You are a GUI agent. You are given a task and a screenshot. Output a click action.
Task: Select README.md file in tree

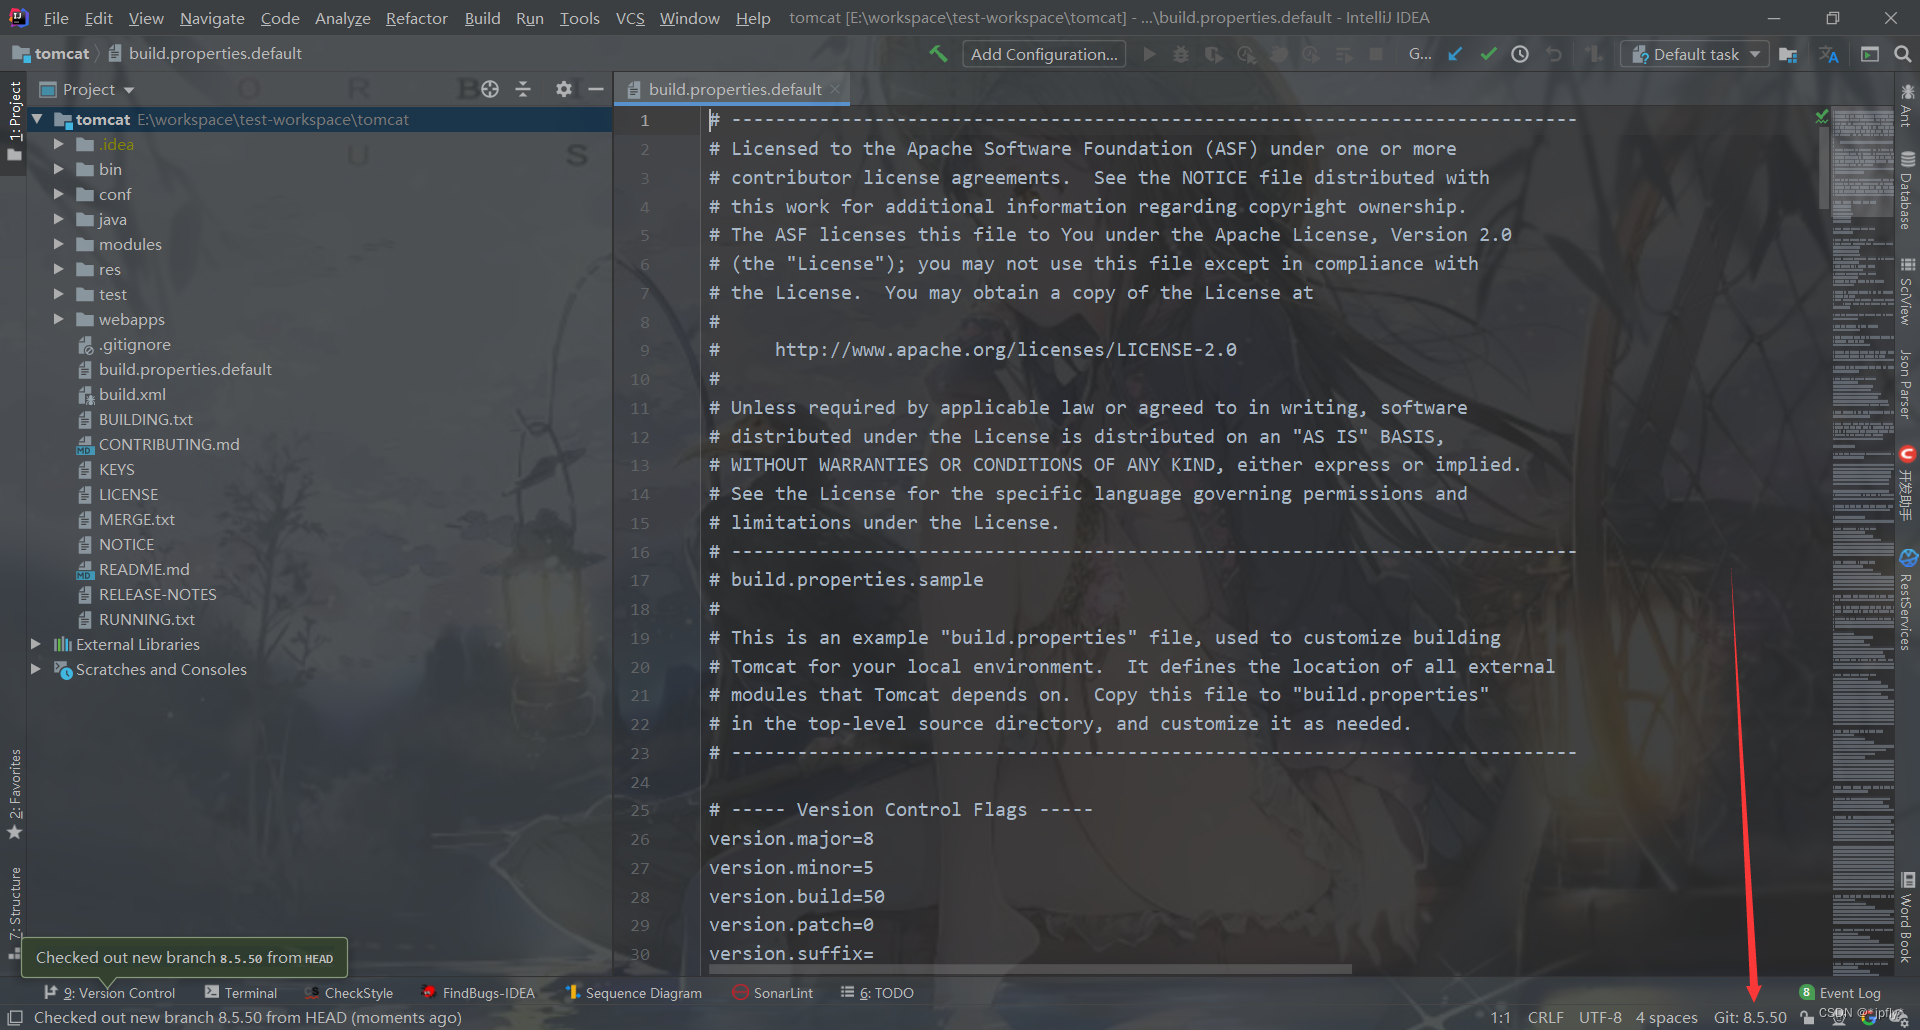point(143,569)
